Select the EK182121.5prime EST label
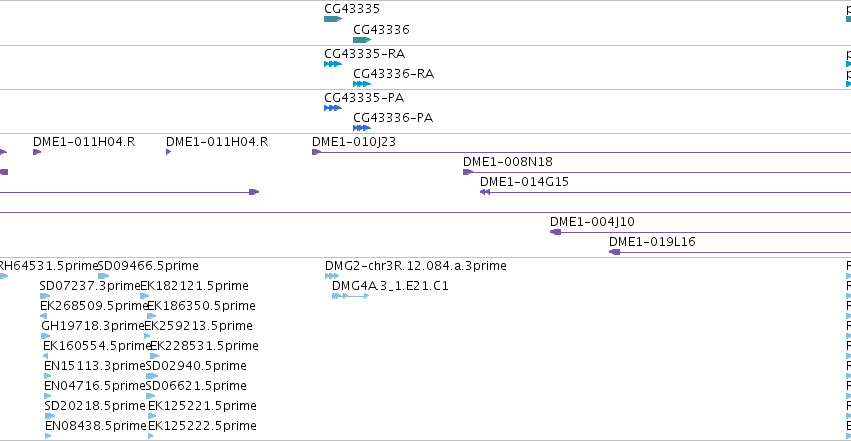 click(194, 286)
